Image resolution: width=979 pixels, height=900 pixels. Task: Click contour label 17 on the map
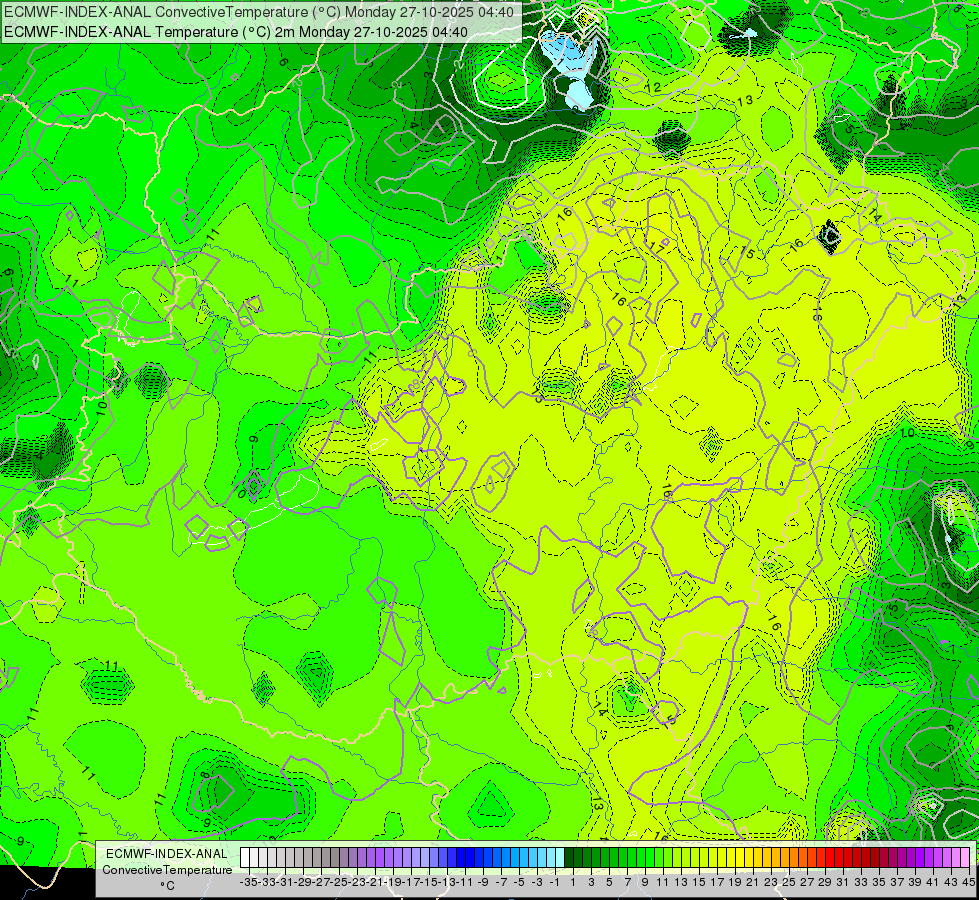(x=656, y=247)
